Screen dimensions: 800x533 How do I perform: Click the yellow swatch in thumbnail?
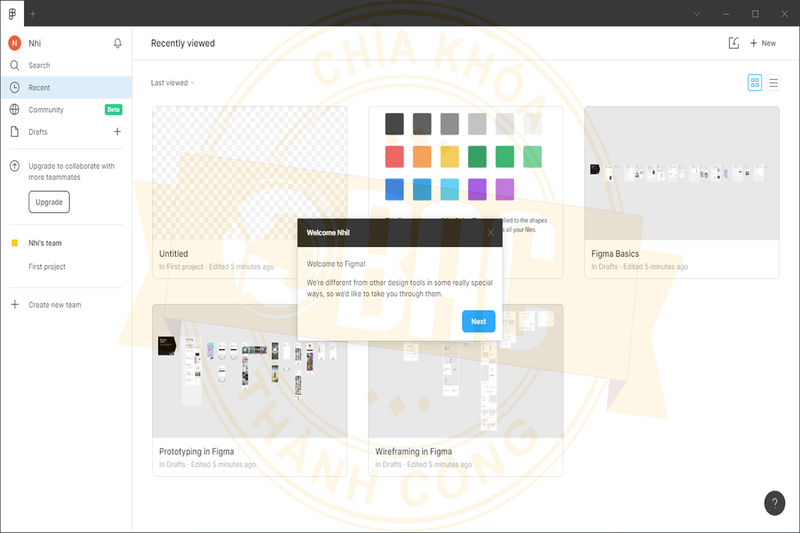[x=449, y=157]
